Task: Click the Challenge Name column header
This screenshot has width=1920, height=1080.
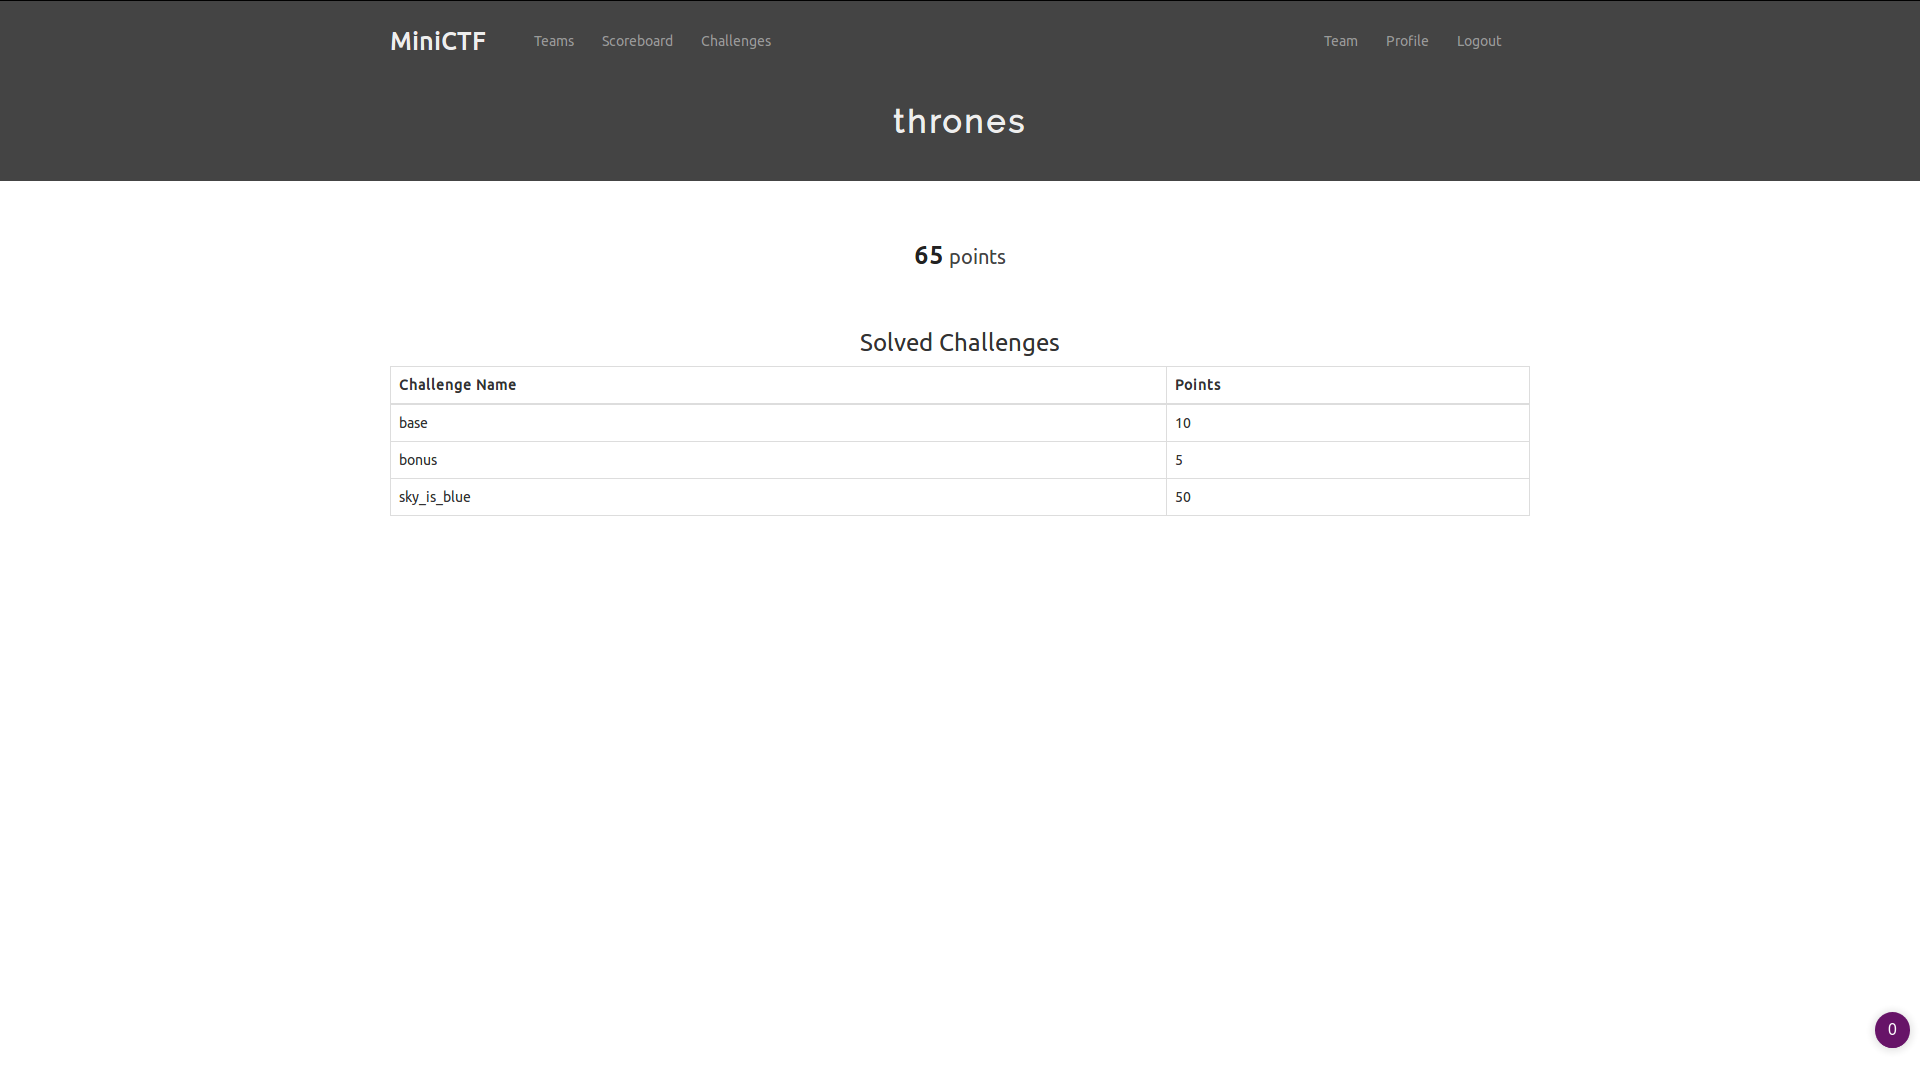Action: point(457,385)
